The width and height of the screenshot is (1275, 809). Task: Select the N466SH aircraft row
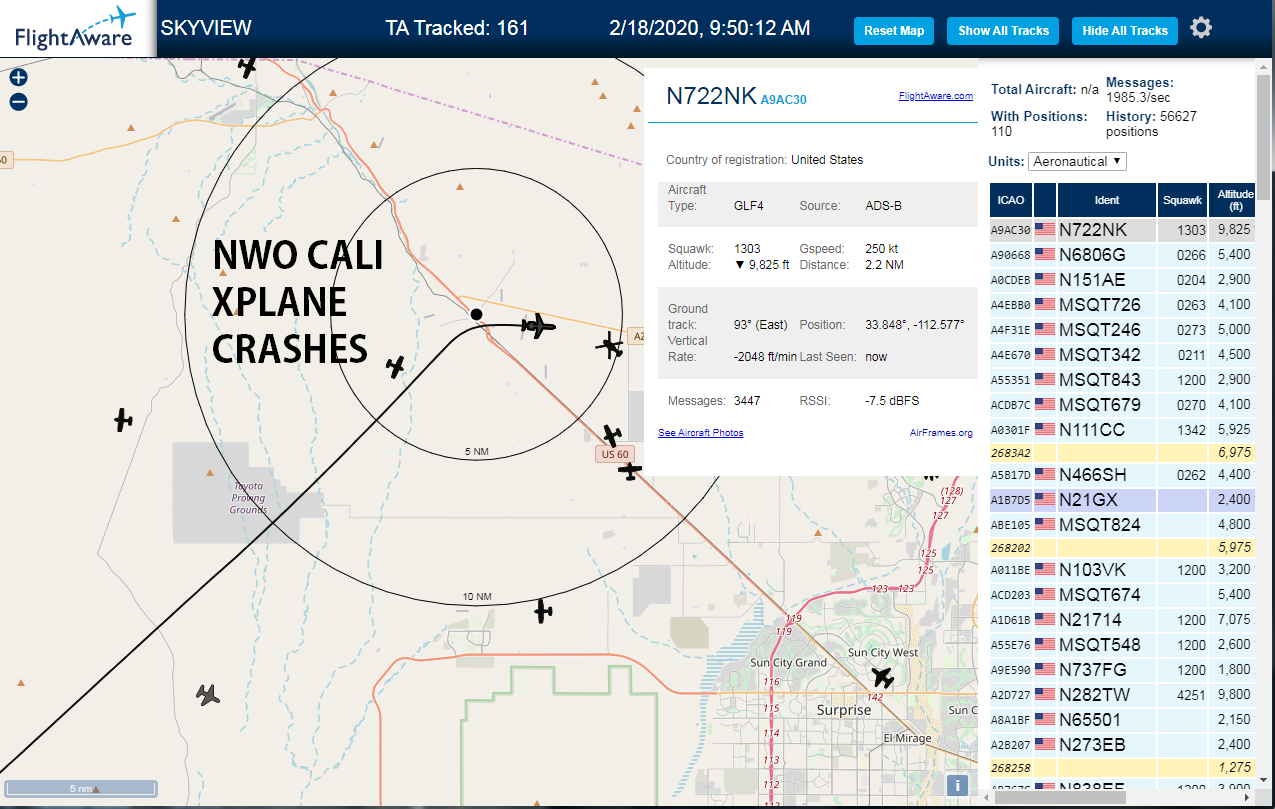(x=1122, y=475)
